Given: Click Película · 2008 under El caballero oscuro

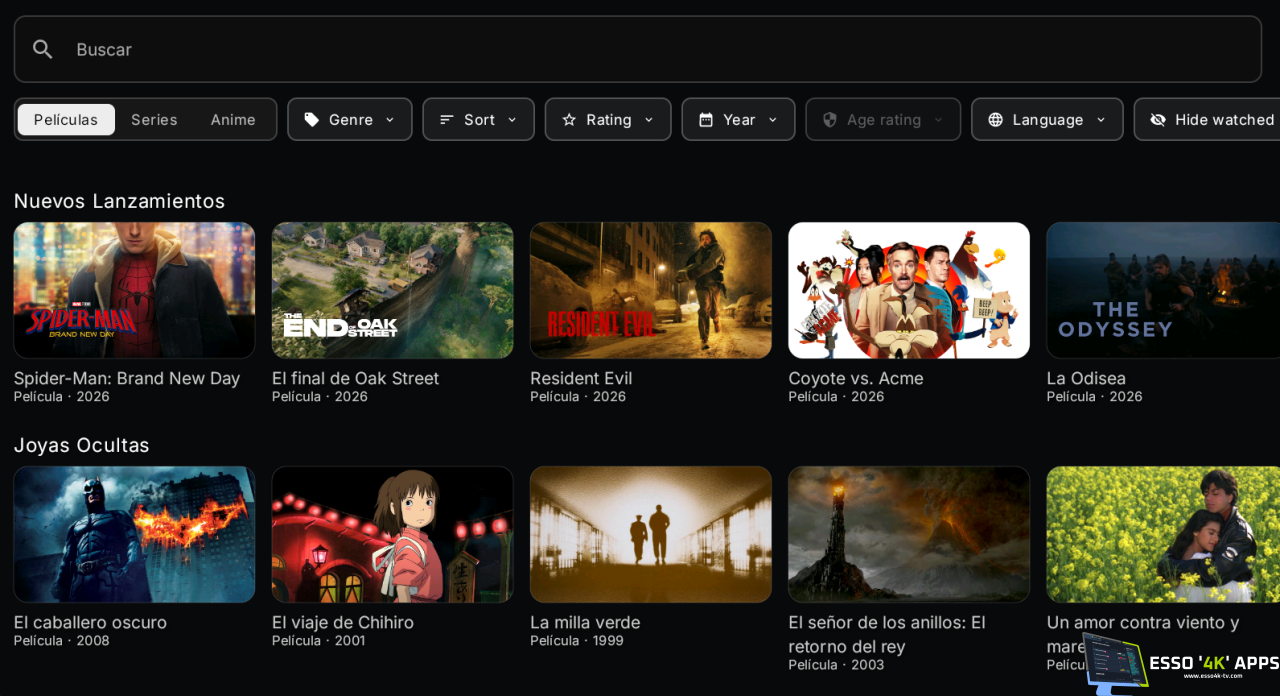Looking at the screenshot, I should pyautogui.click(x=61, y=640).
